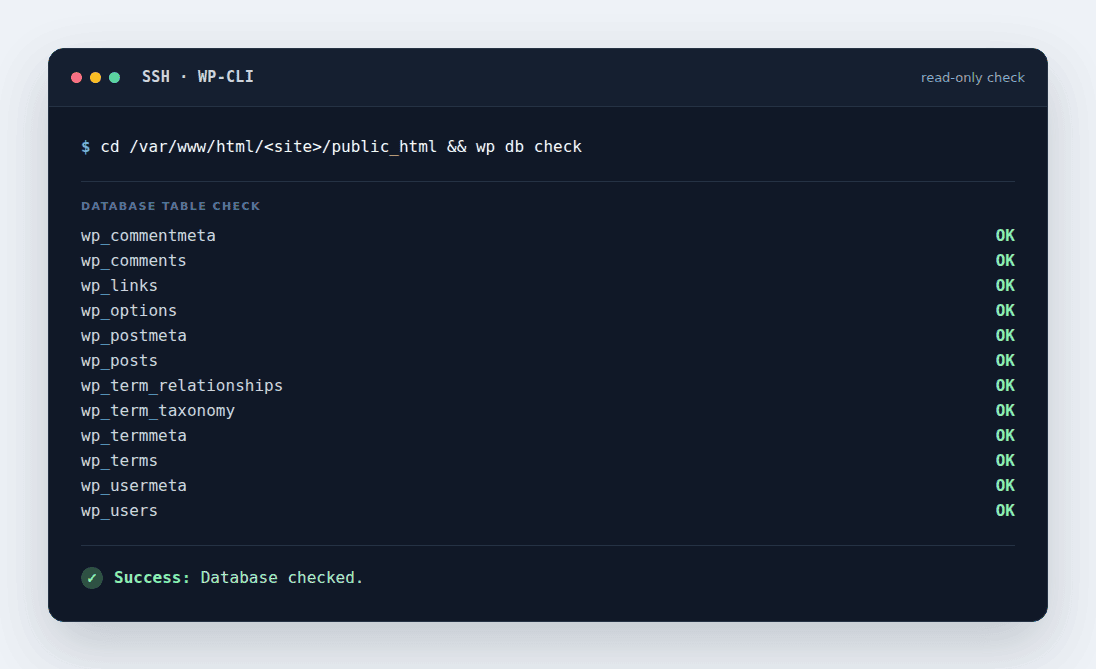Screen dimensions: 1096x669
Task: Click the dollar sign prompt
Action: coord(85,147)
